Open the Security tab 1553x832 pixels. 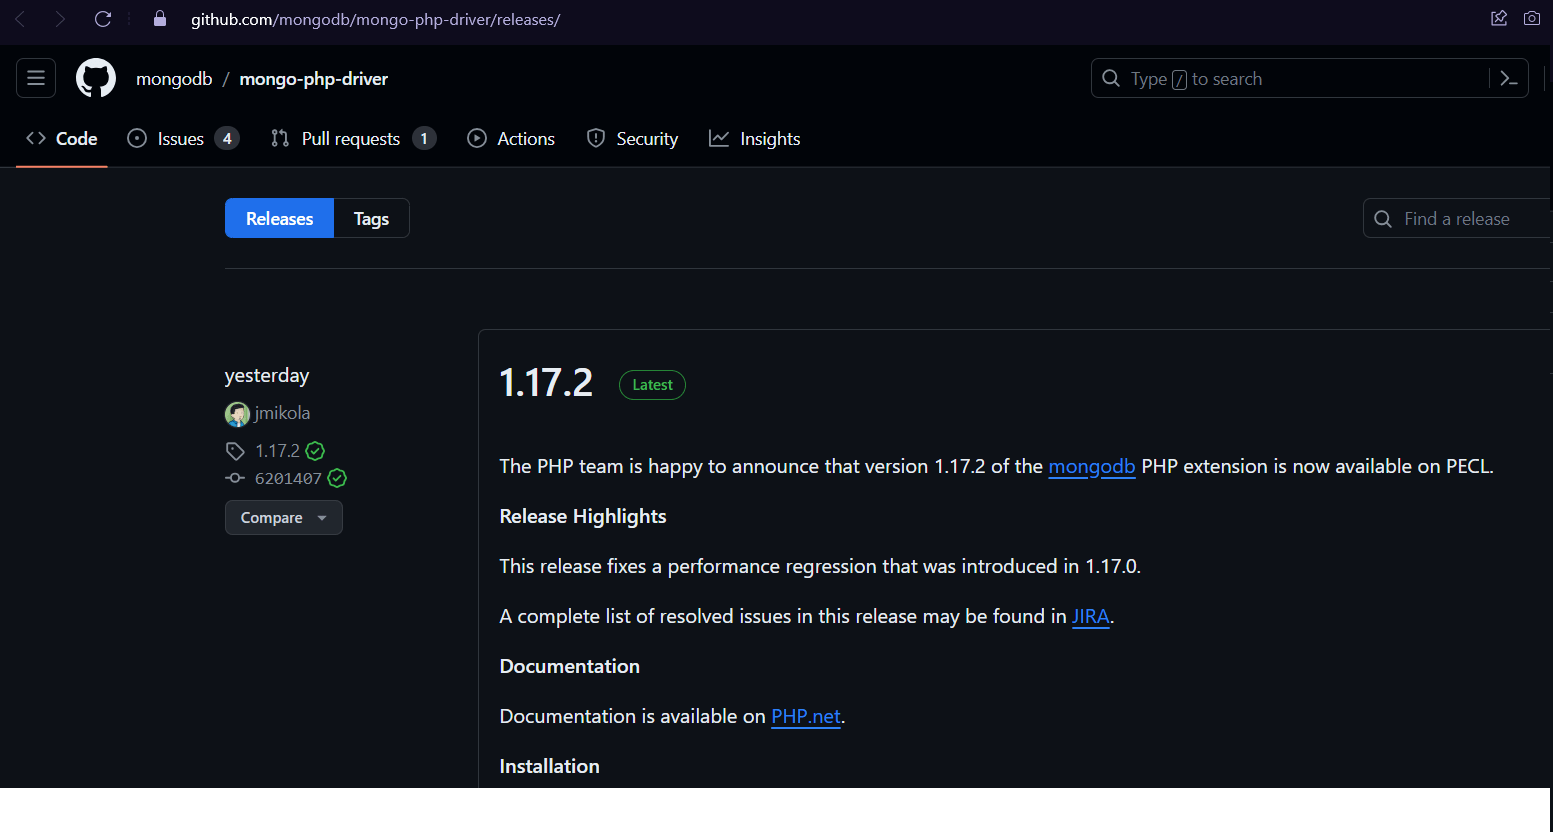point(632,139)
